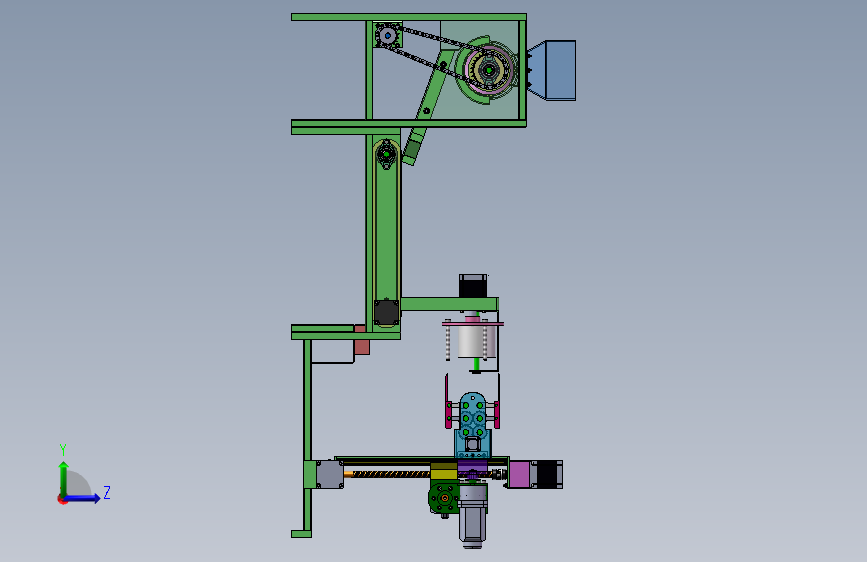Select the yellow slider block on the rail

tap(443, 471)
